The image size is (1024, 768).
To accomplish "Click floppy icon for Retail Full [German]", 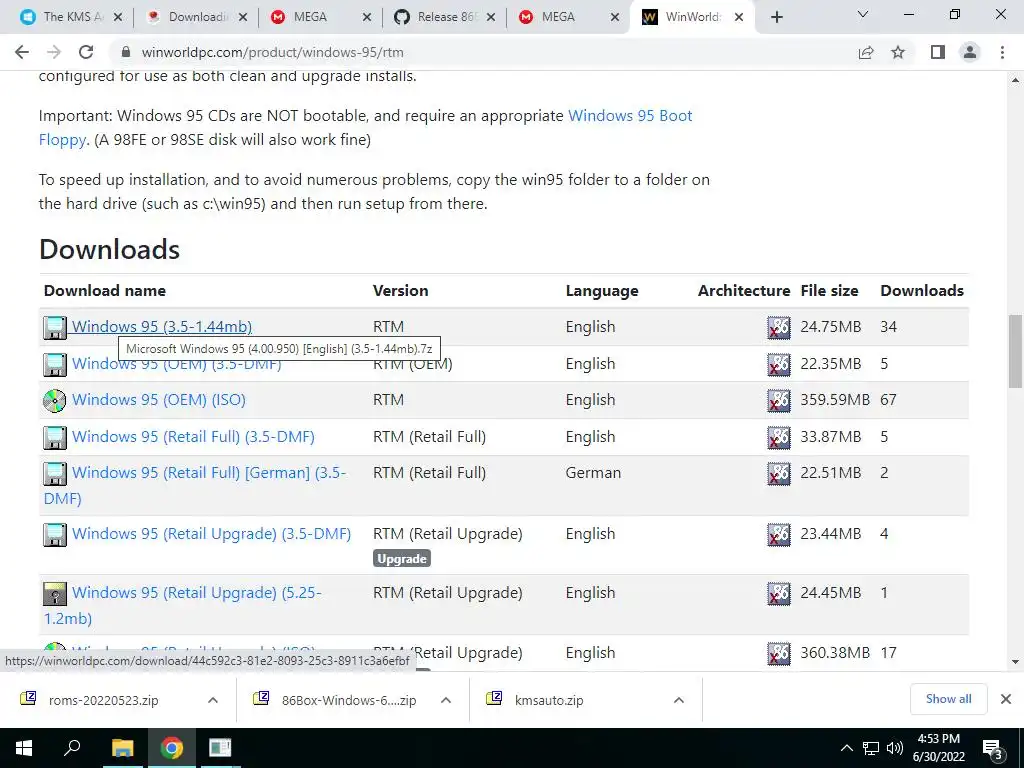I will point(55,473).
